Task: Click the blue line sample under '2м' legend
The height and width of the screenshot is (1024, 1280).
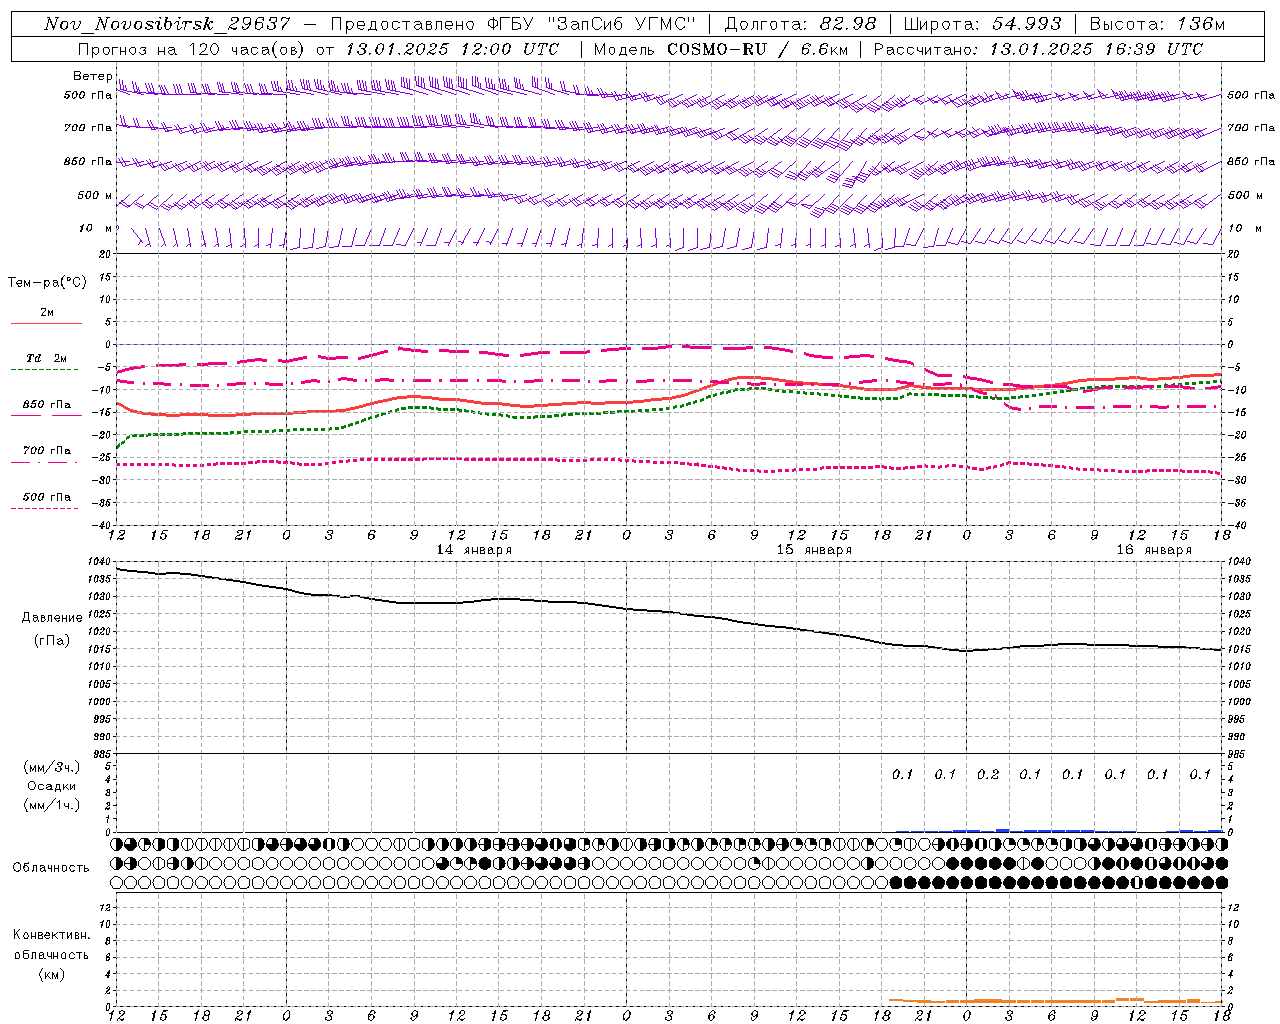Action: (46, 323)
